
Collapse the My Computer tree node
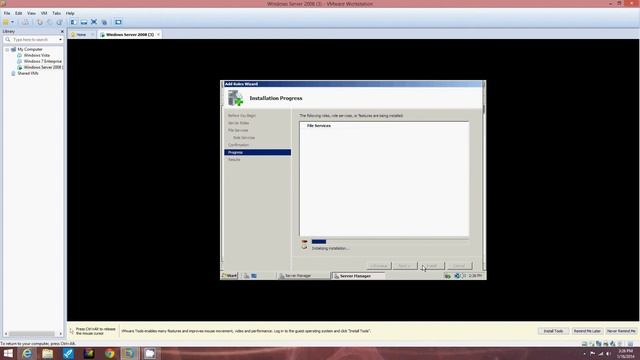coord(7,49)
